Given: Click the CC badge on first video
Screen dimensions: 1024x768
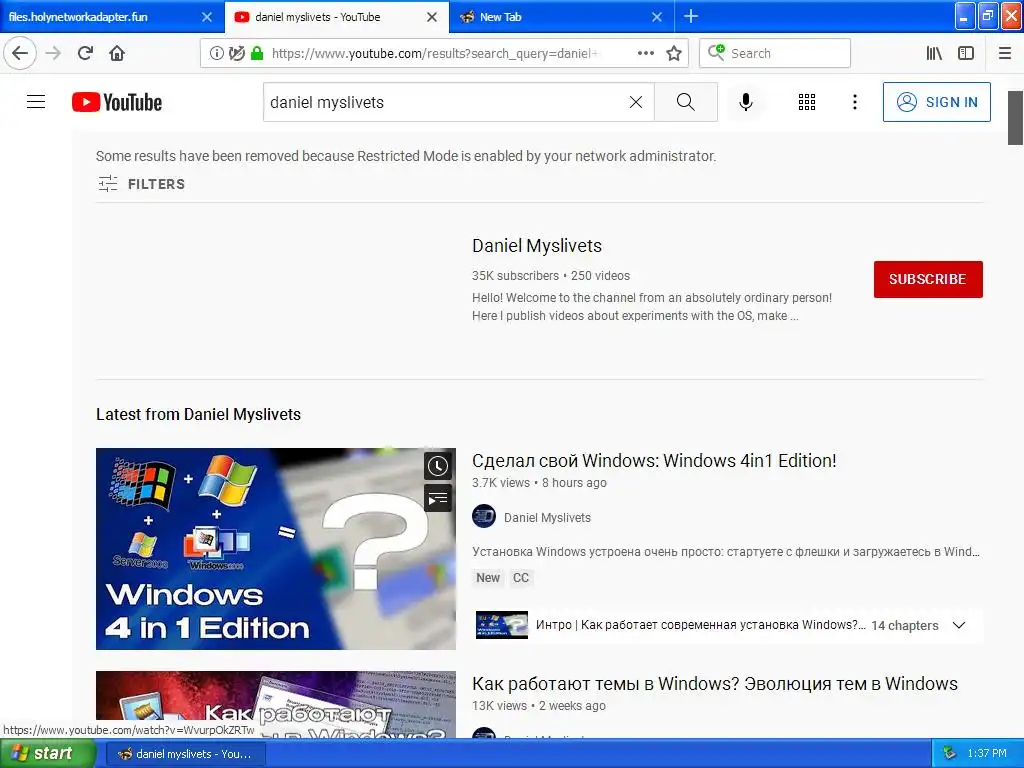Looking at the screenshot, I should [520, 577].
